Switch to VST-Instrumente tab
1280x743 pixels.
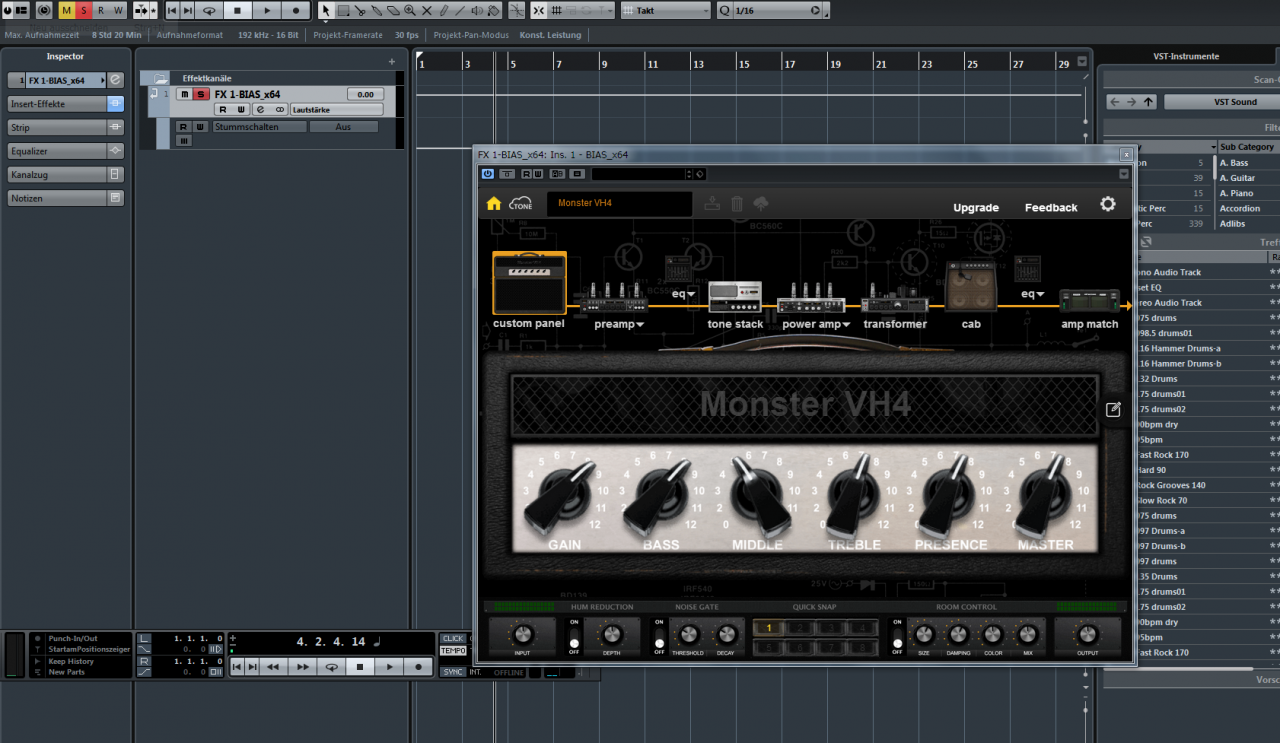point(1187,56)
